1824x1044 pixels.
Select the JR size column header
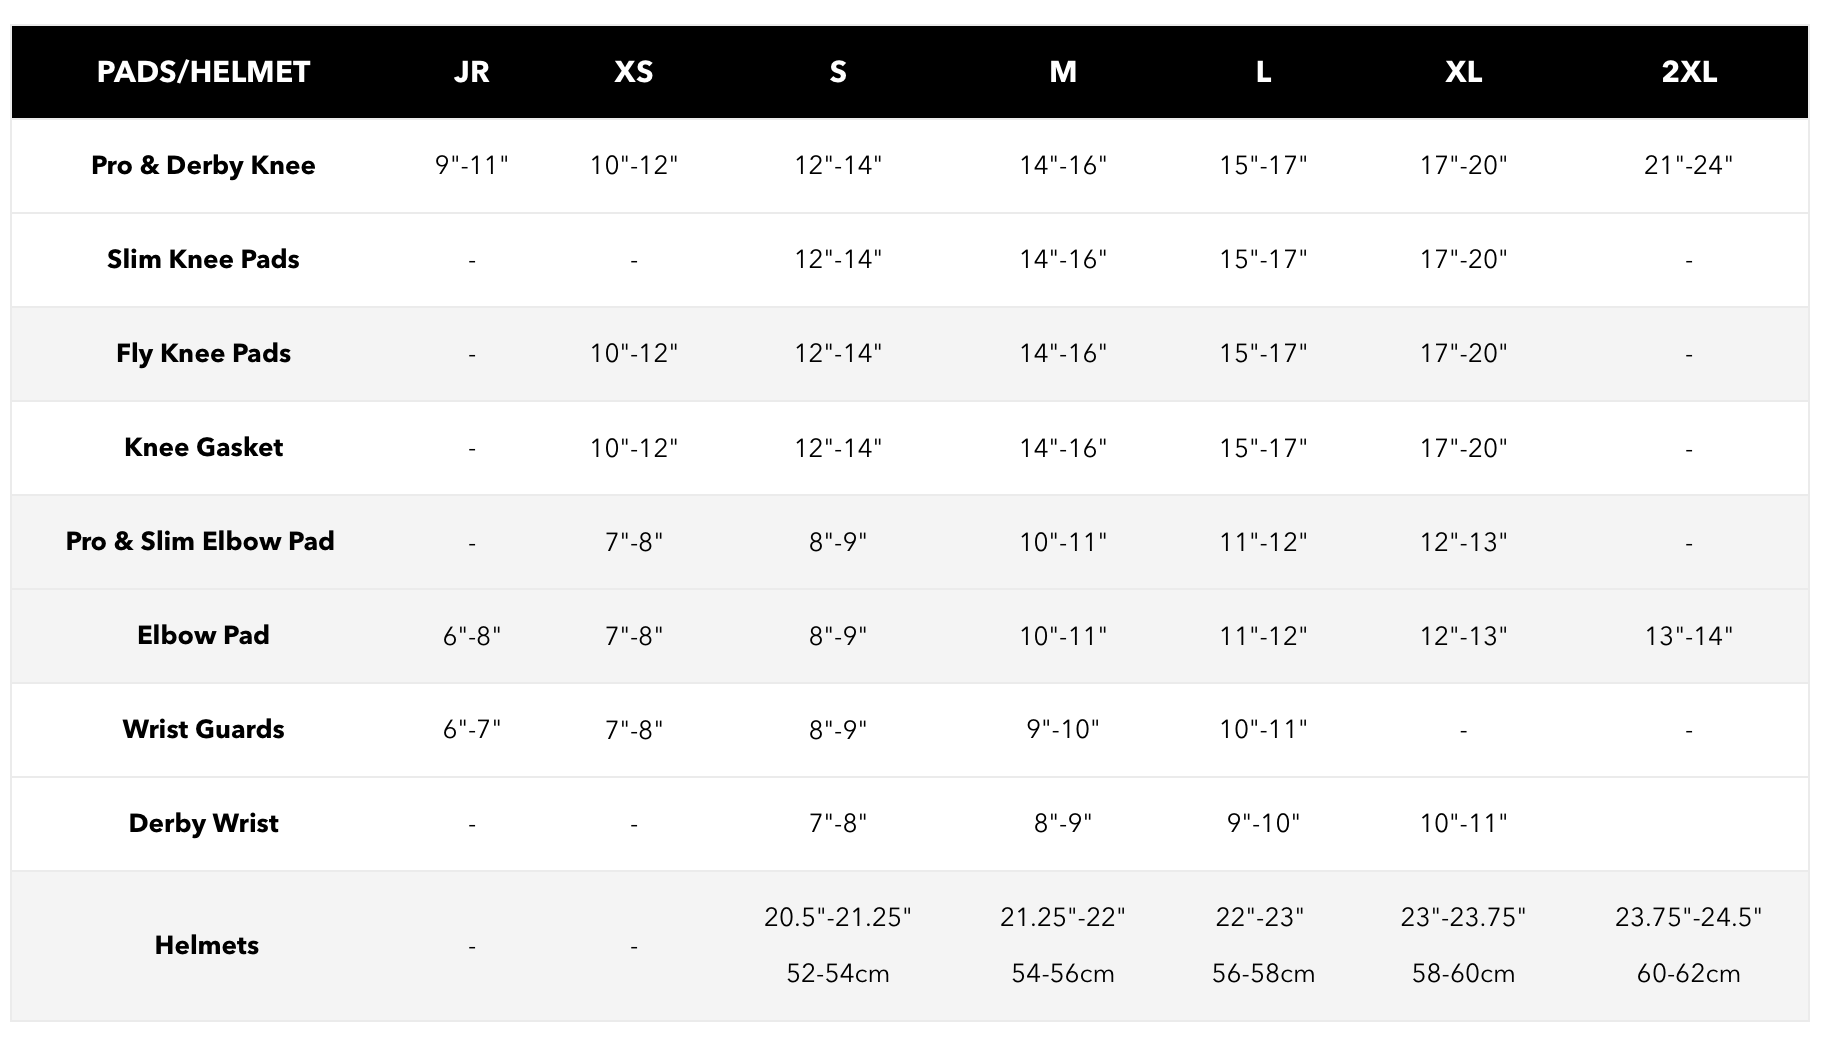click(x=471, y=72)
